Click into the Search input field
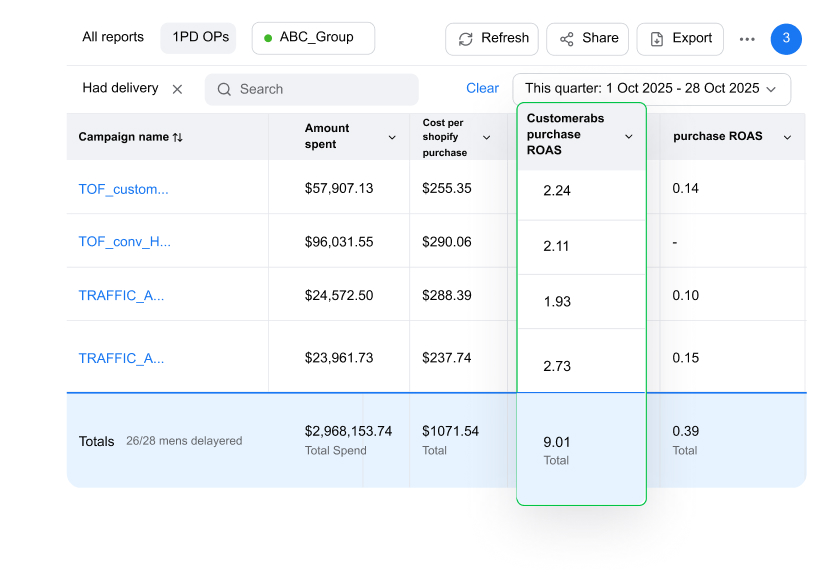This screenshot has height=578, width=825. 320,89
